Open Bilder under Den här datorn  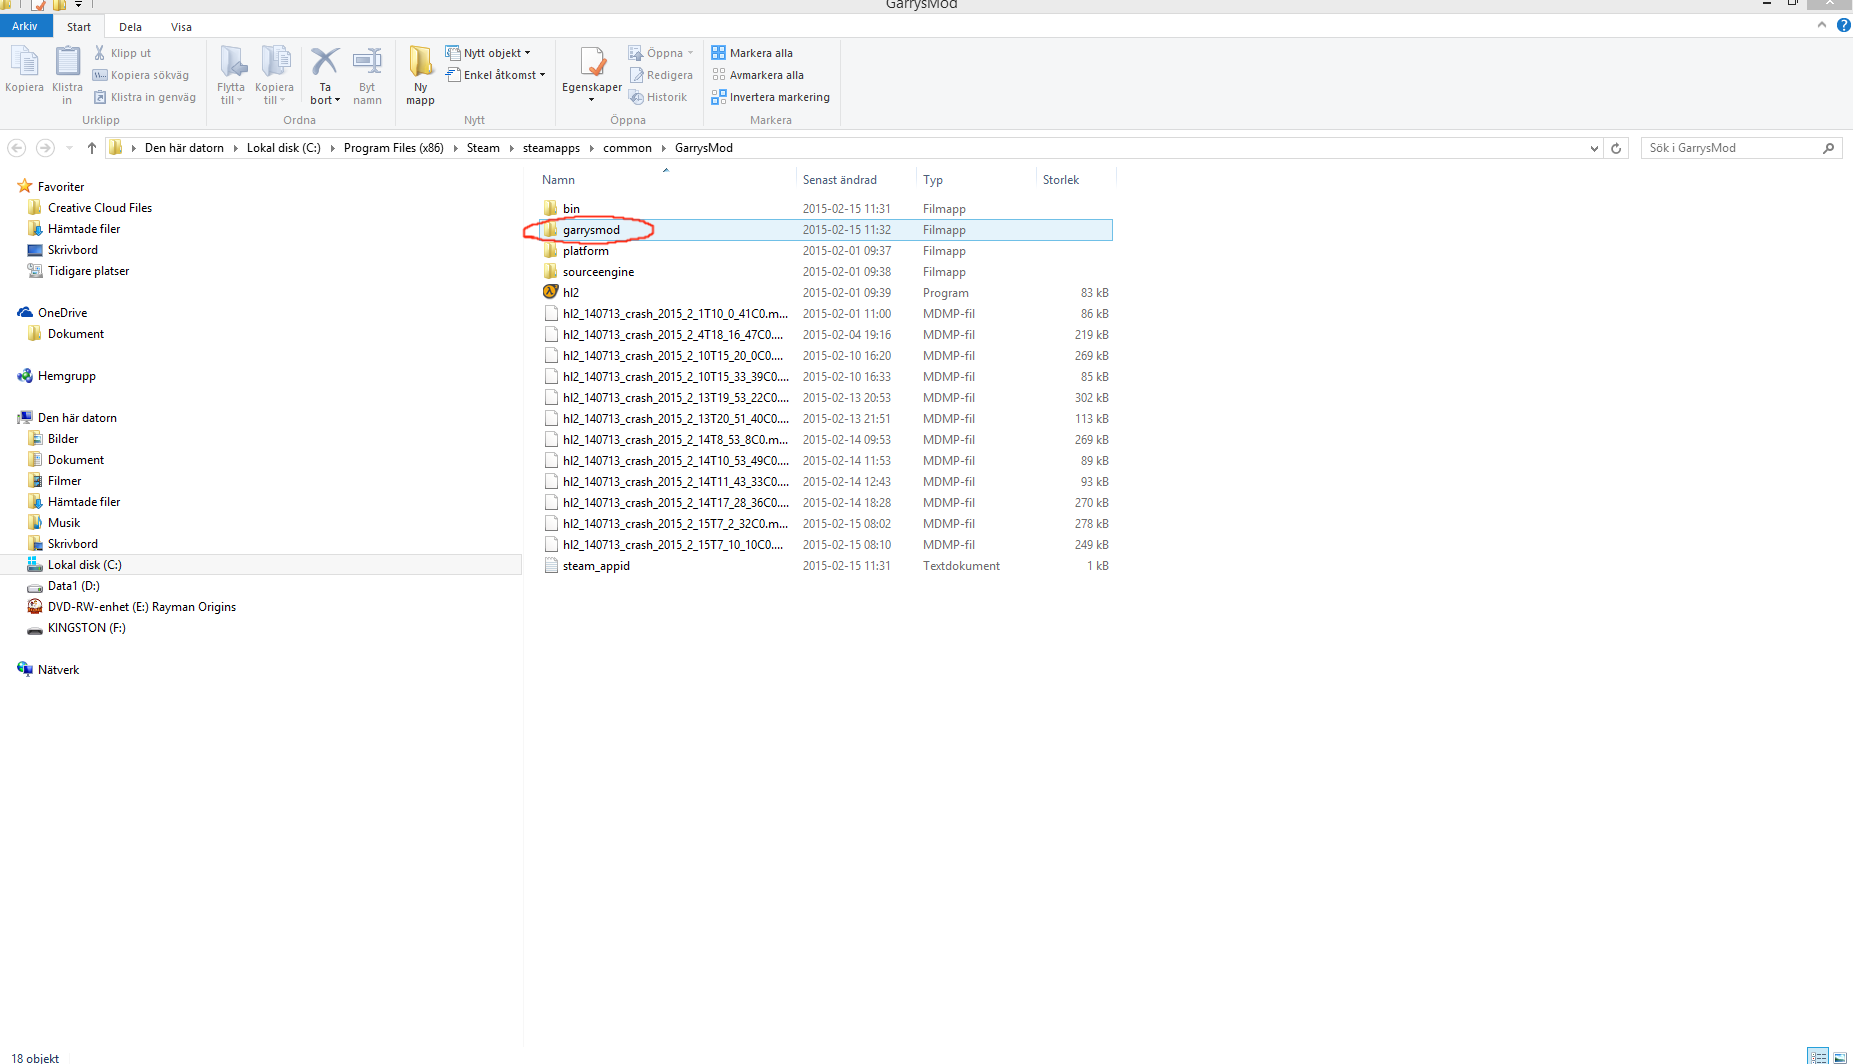(63, 439)
